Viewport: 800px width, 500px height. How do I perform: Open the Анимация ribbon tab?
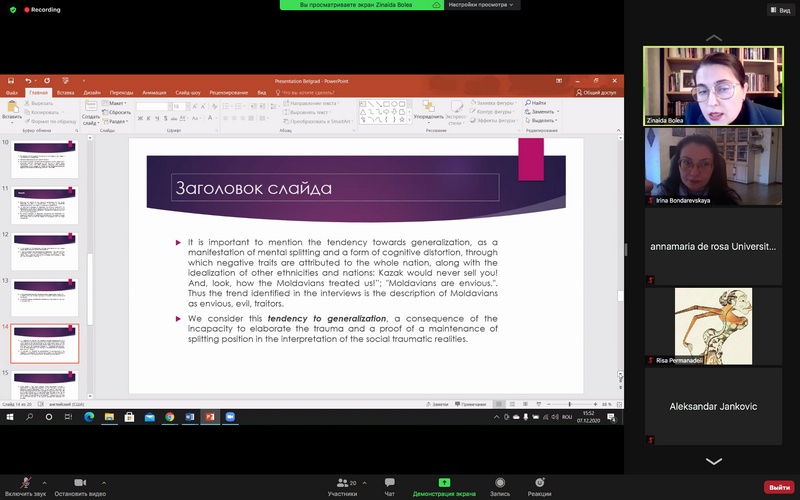pos(154,92)
